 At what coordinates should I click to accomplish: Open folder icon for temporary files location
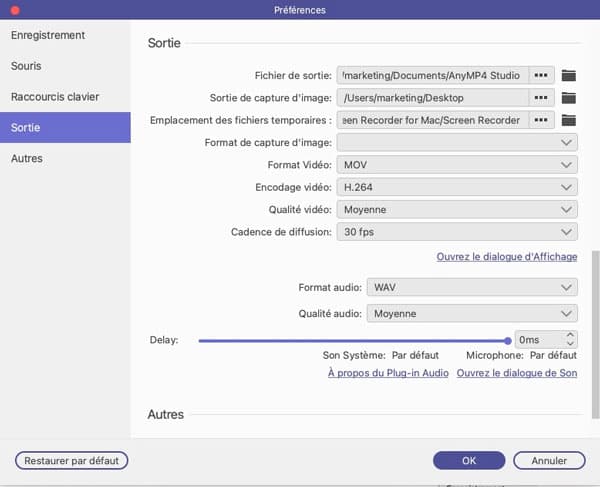[569, 120]
